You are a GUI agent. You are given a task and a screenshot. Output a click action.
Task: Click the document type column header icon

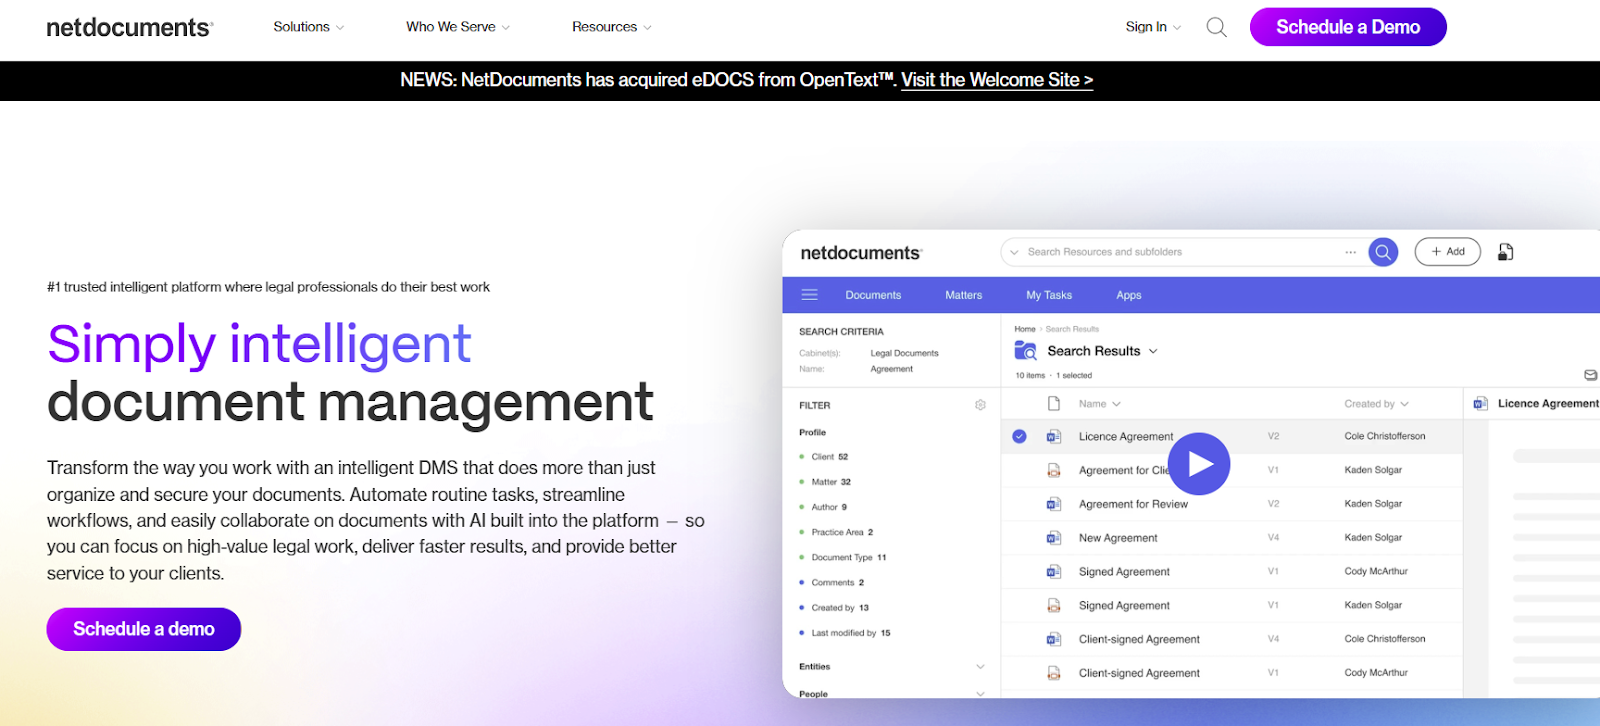[1053, 403]
